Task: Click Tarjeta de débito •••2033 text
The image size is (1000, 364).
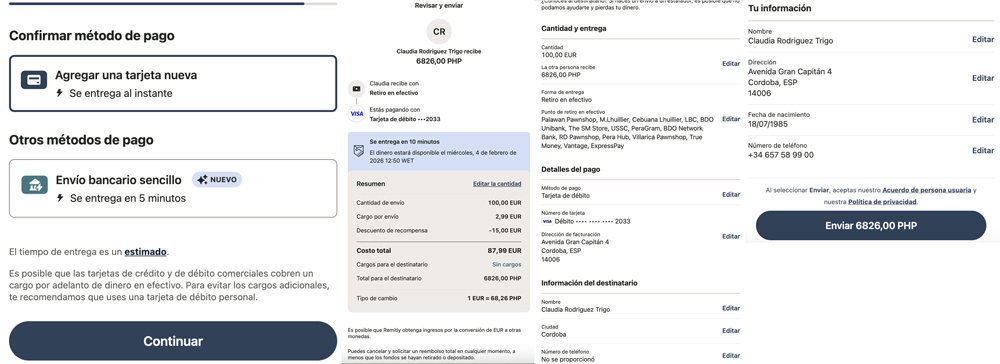Action: coord(405,119)
